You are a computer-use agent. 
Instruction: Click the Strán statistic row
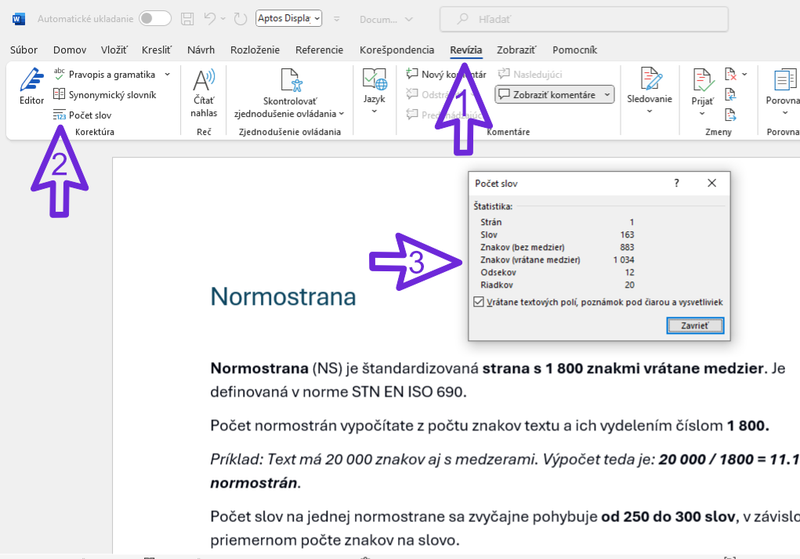[x=557, y=222]
